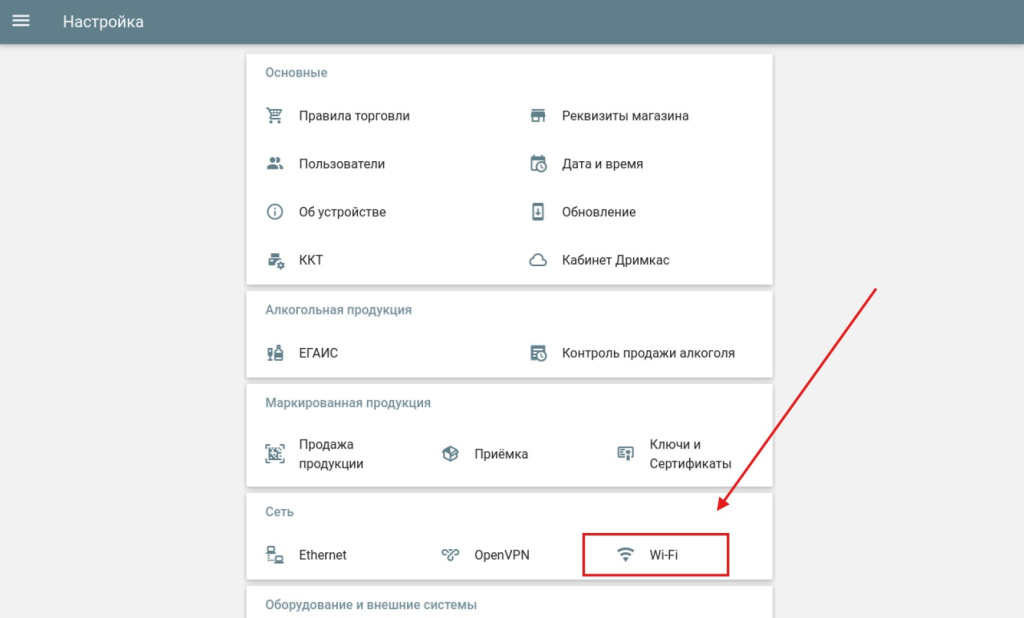Viewport: 1024px width, 618px height.
Task: Click the Правила торговли text label
Action: (x=355, y=115)
